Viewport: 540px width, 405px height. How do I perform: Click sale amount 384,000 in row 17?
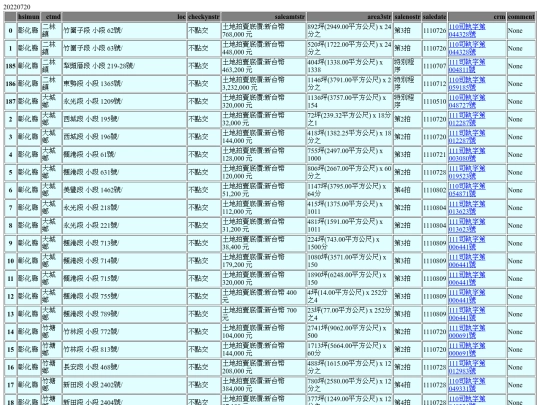coord(263,385)
